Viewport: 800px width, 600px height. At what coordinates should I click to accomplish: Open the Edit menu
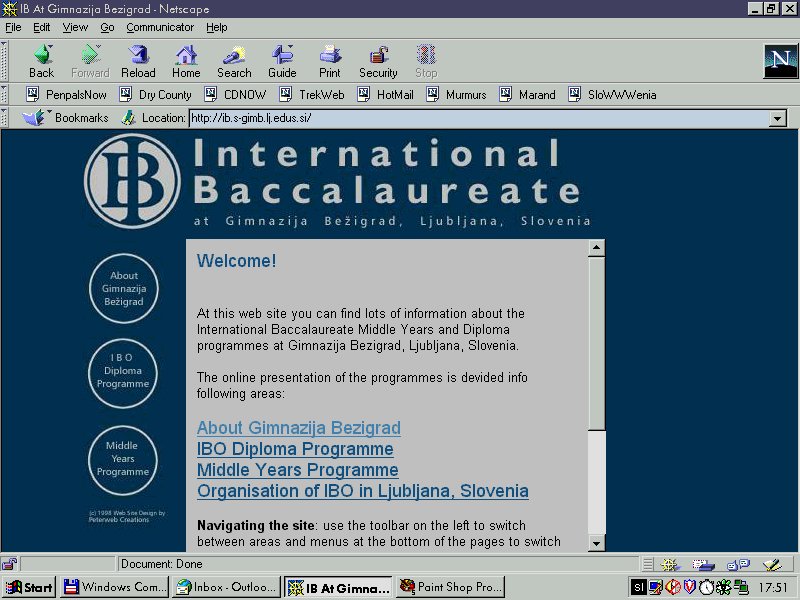pyautogui.click(x=42, y=28)
